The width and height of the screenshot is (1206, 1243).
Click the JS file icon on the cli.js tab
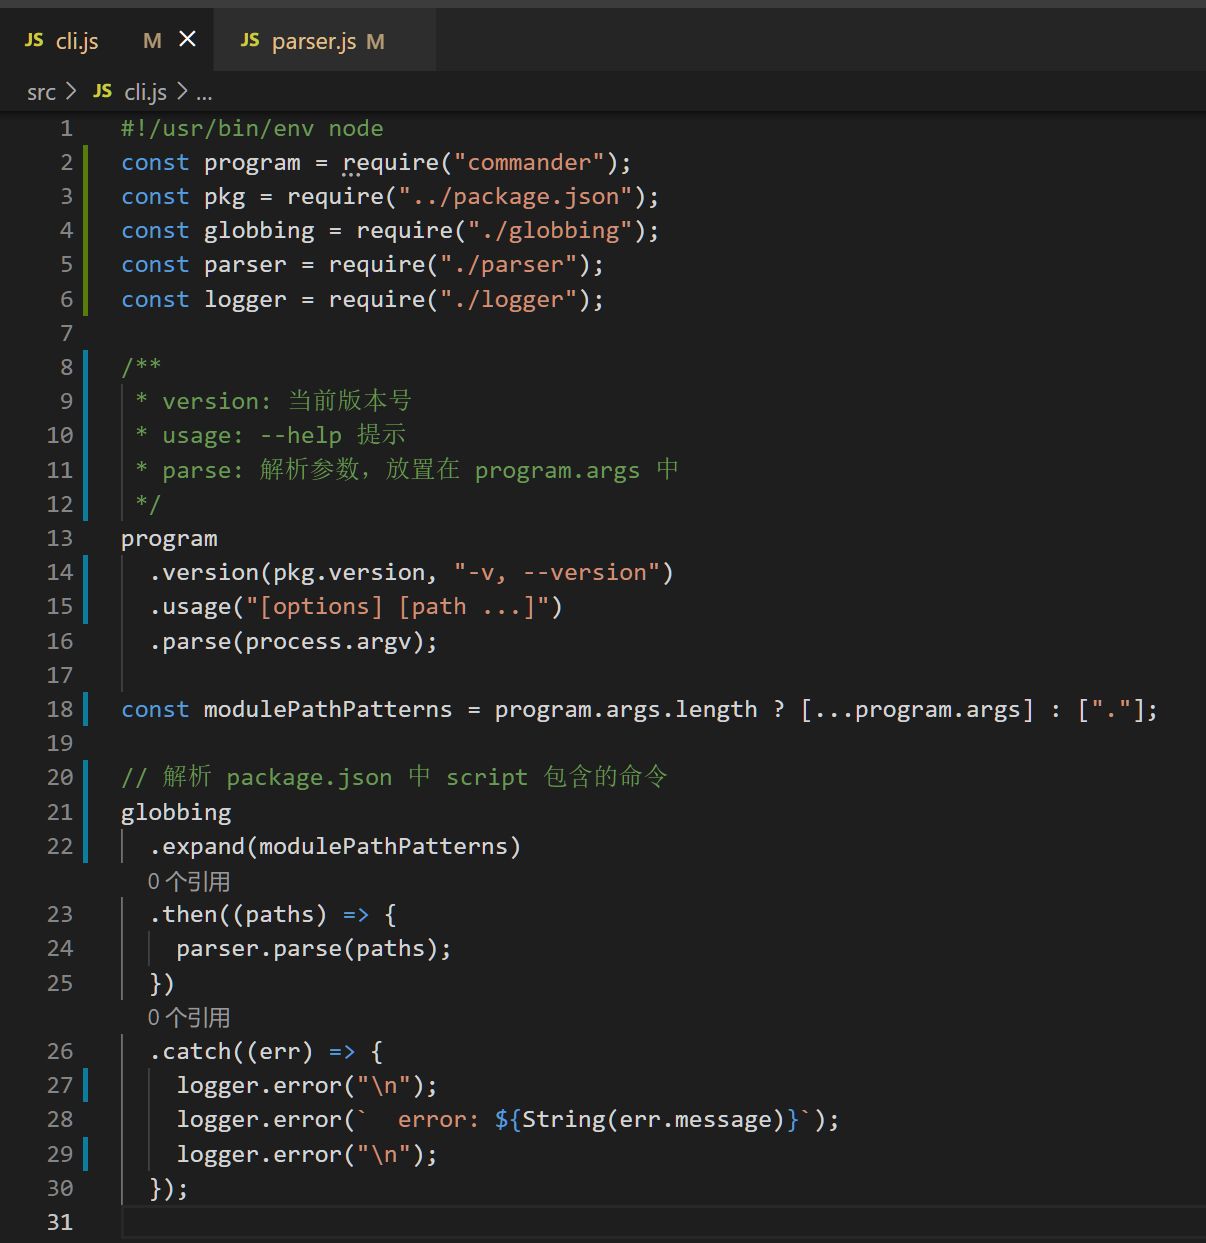34,40
